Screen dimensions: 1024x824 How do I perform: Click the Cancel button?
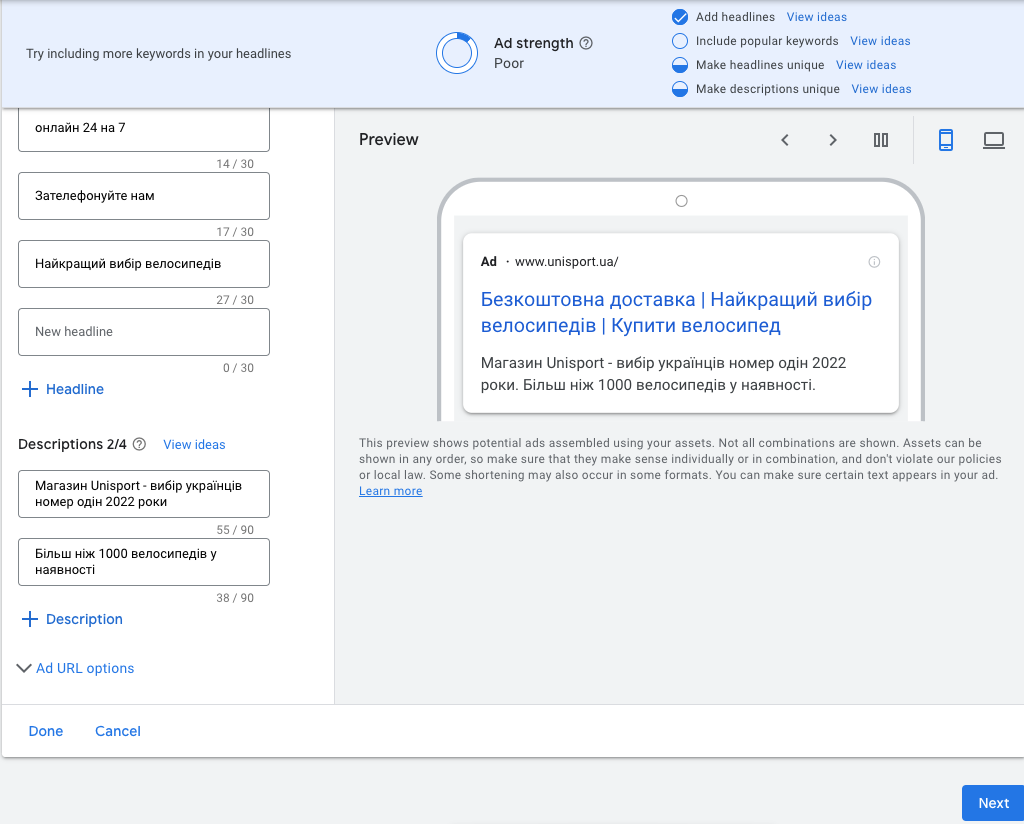coord(118,731)
